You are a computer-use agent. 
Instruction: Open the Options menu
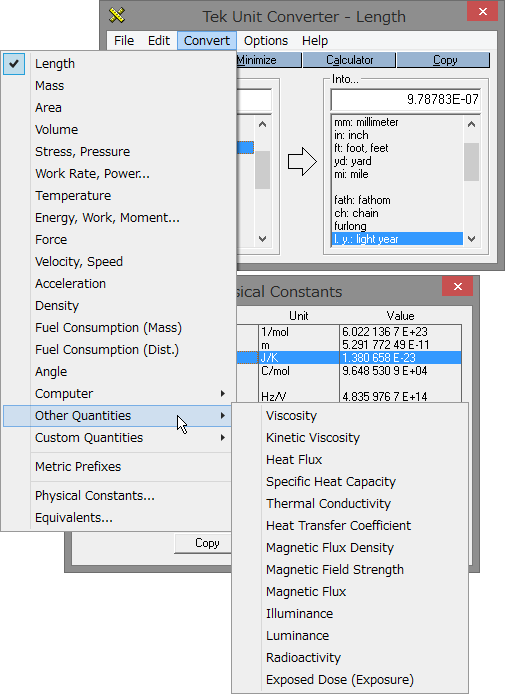tap(266, 41)
